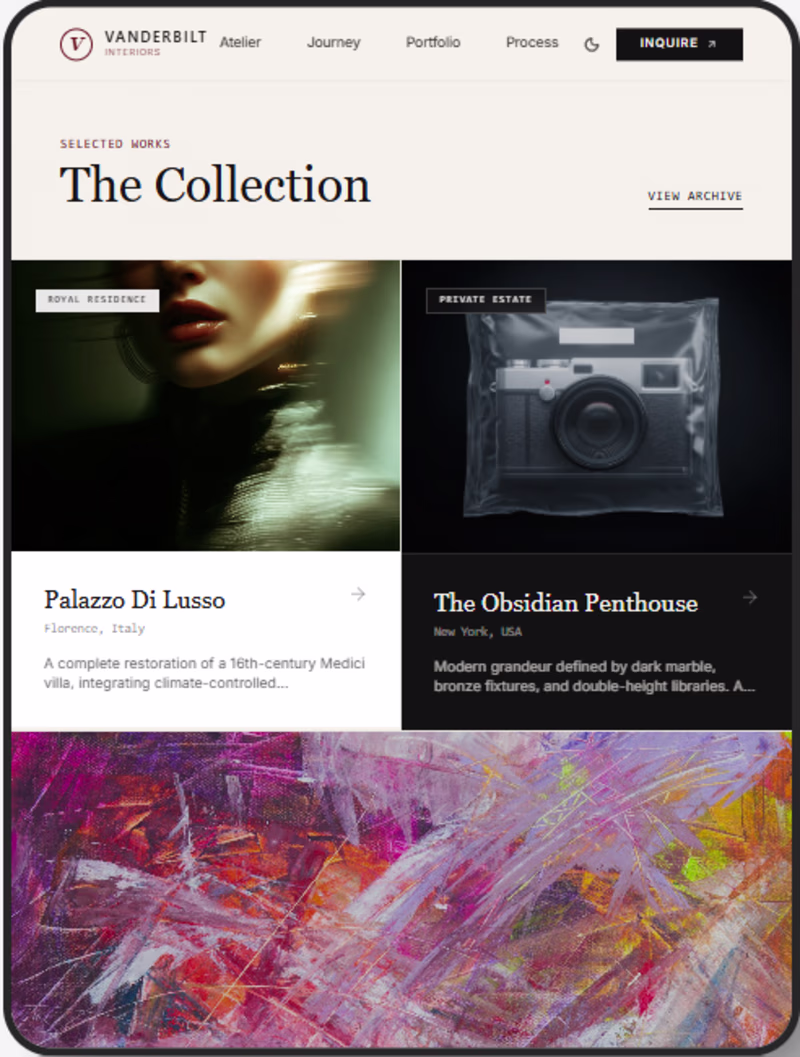This screenshot has height=1057, width=800.
Task: Click The Obsidian Penthouse title
Action: 565,603
